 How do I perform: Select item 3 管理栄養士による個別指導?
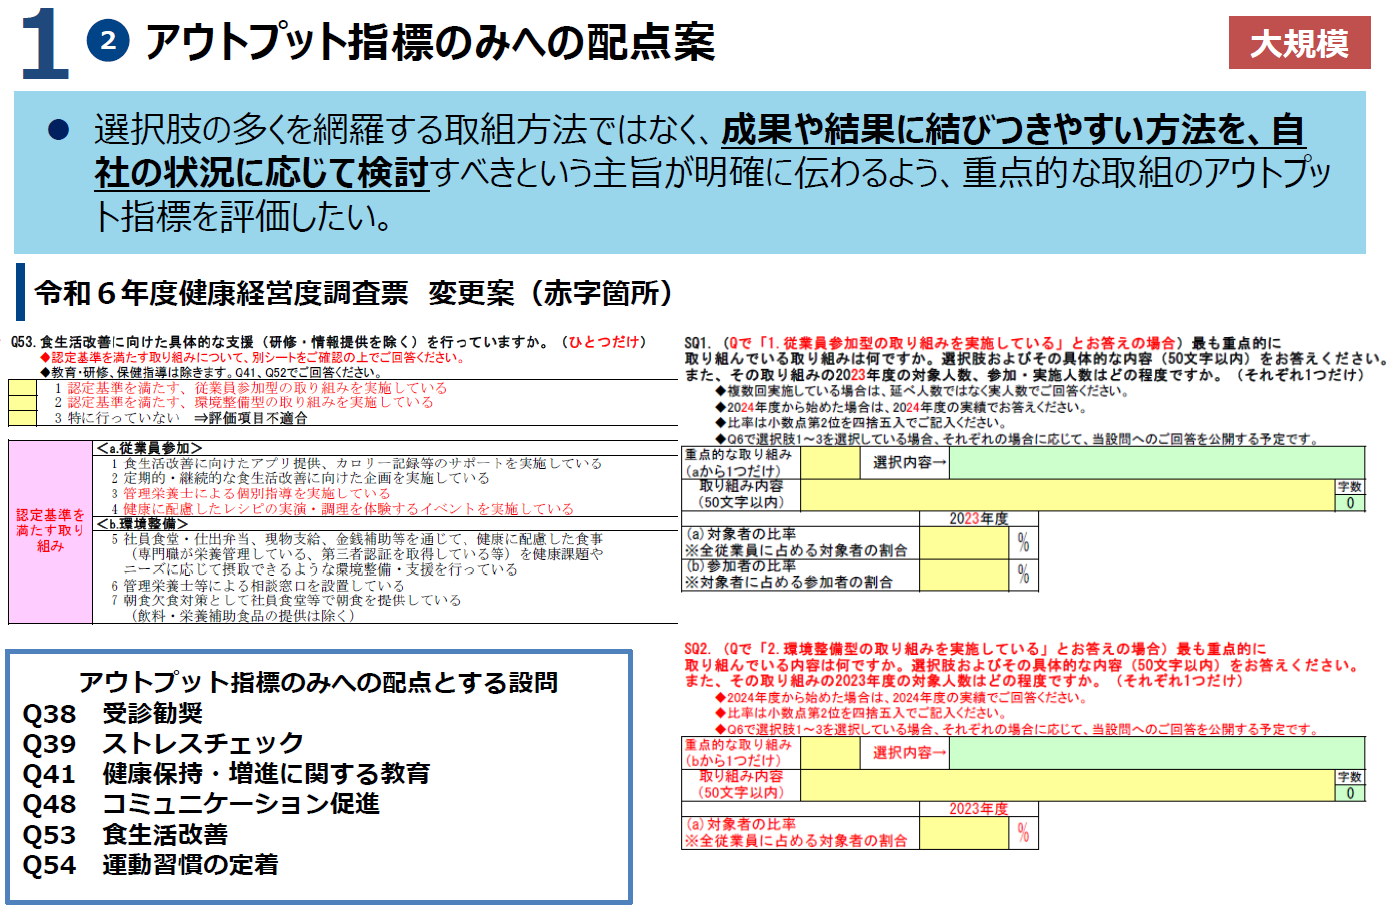(x=250, y=494)
